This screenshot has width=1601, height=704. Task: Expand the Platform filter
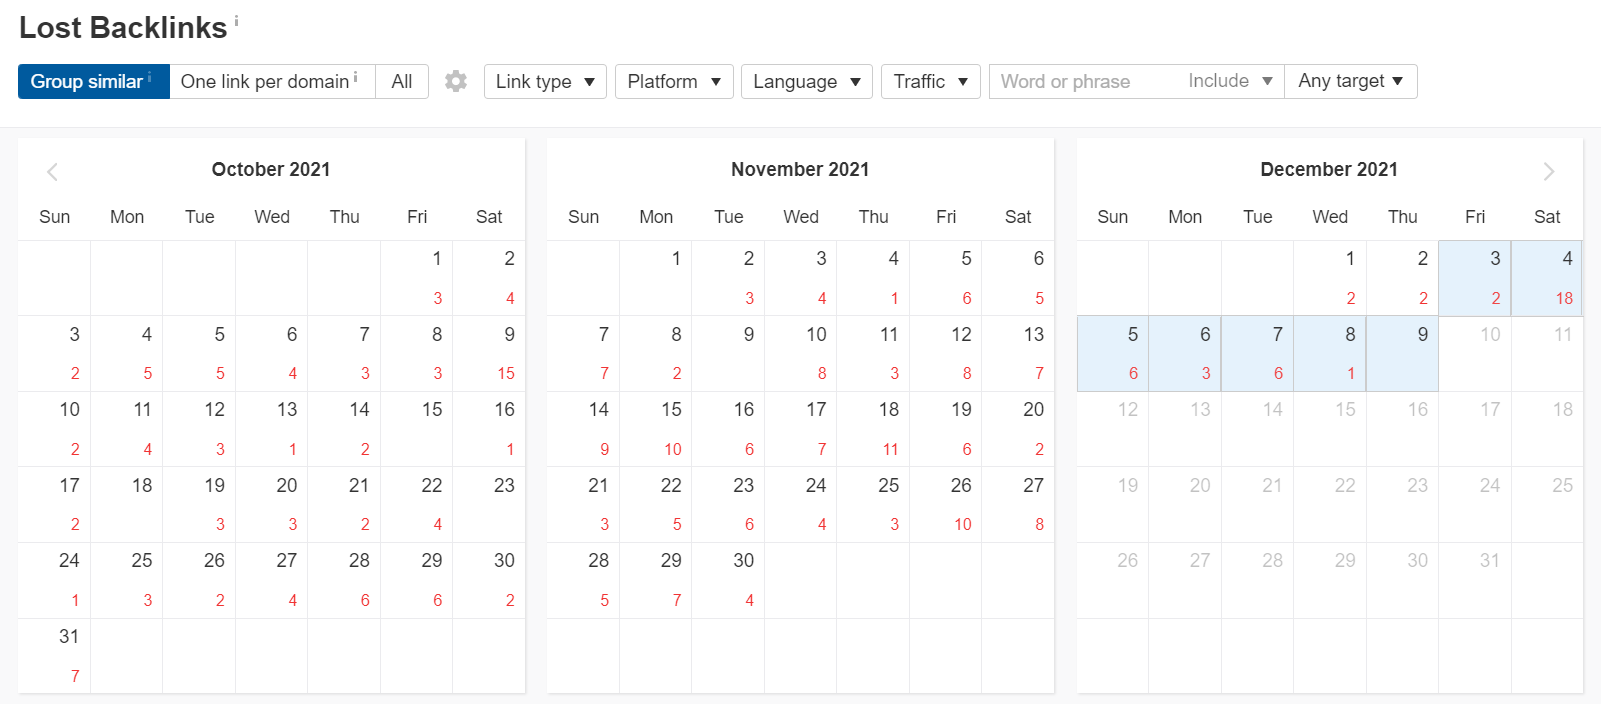[674, 81]
